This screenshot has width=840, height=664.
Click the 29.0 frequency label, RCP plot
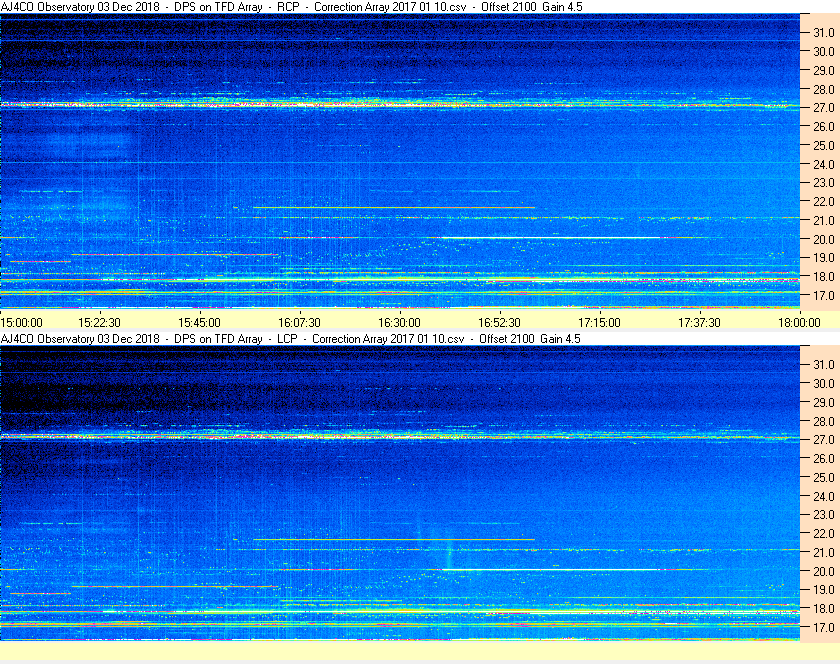click(824, 70)
